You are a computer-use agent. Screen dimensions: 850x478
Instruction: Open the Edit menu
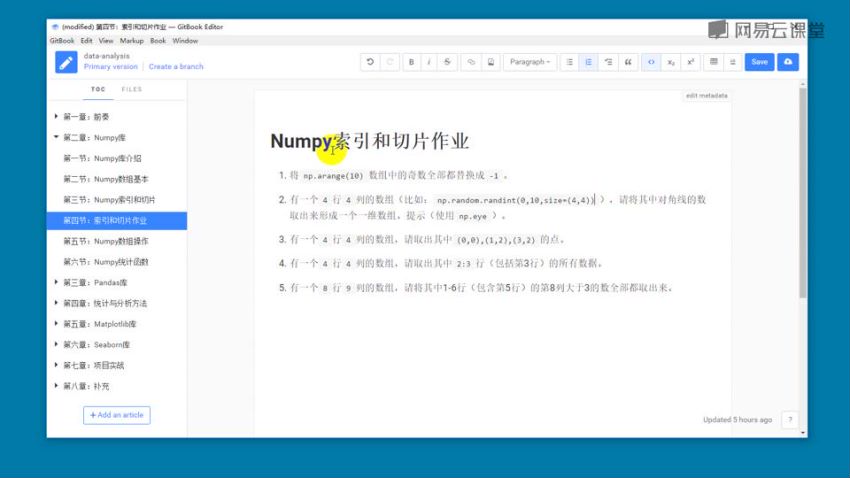pos(87,41)
